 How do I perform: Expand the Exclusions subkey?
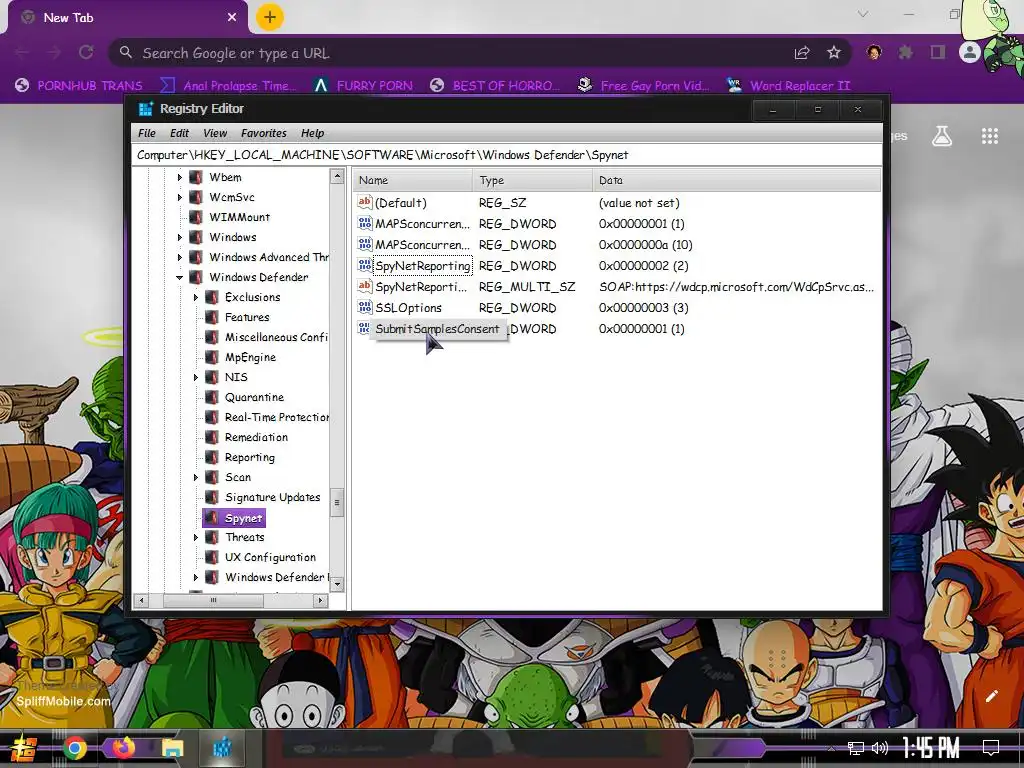coord(195,297)
